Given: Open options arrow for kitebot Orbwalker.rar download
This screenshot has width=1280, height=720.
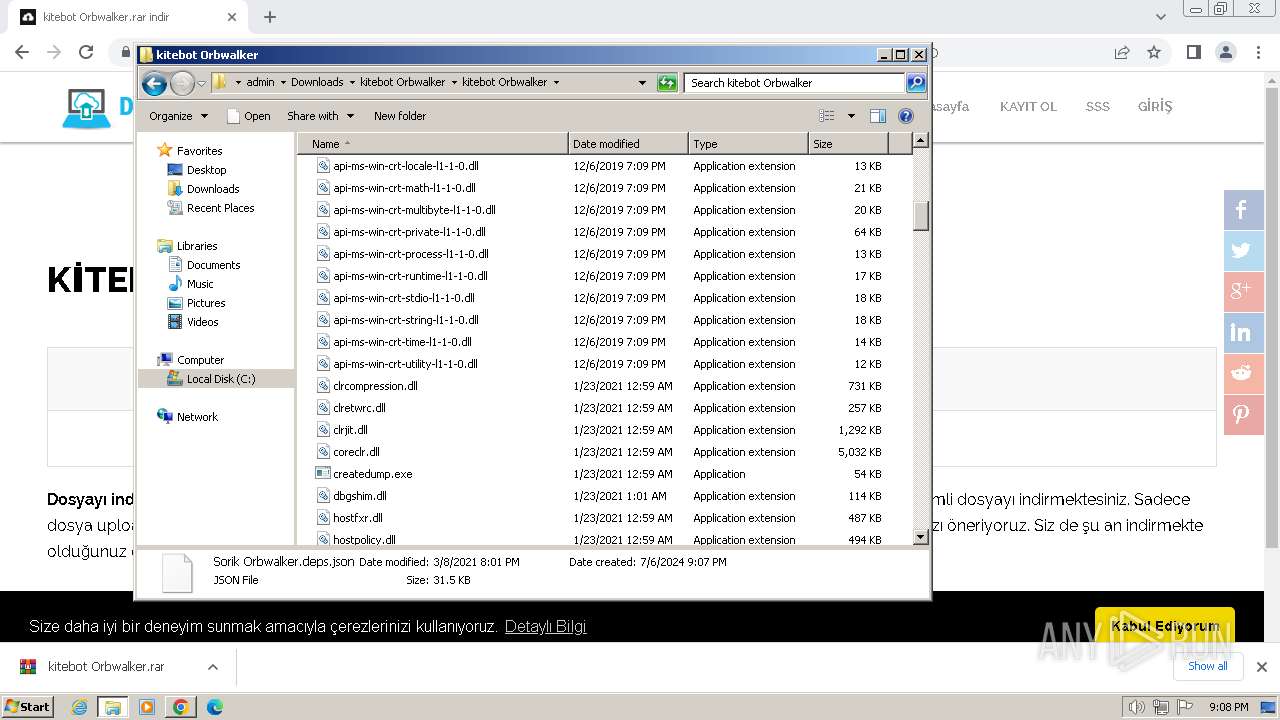Looking at the screenshot, I should [213, 667].
